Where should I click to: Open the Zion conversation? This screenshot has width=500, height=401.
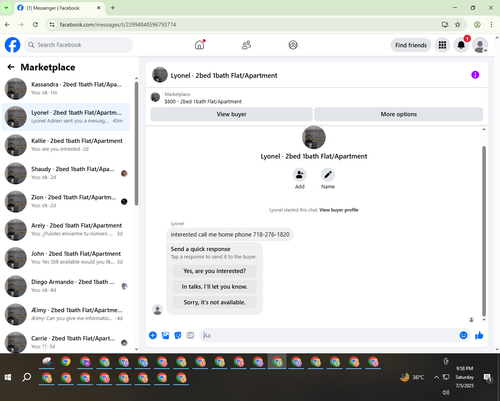[66, 201]
